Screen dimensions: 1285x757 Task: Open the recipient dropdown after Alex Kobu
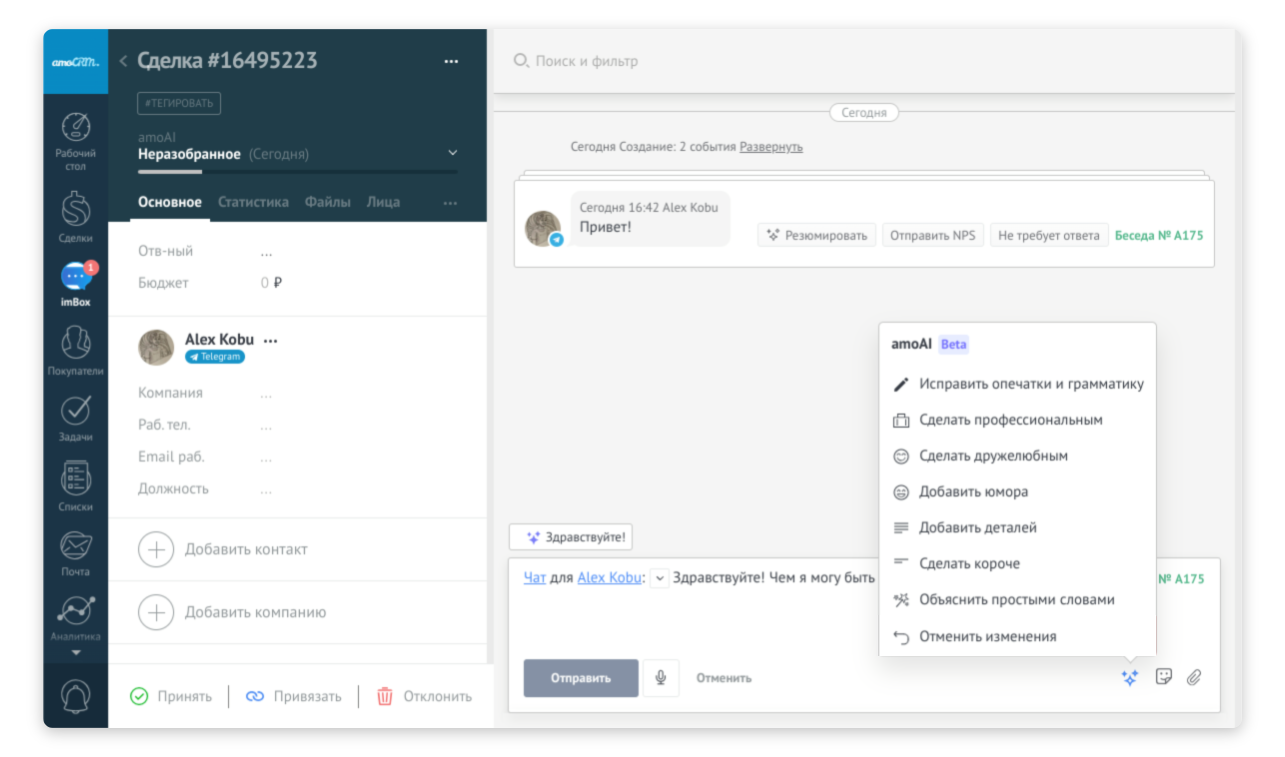[659, 578]
